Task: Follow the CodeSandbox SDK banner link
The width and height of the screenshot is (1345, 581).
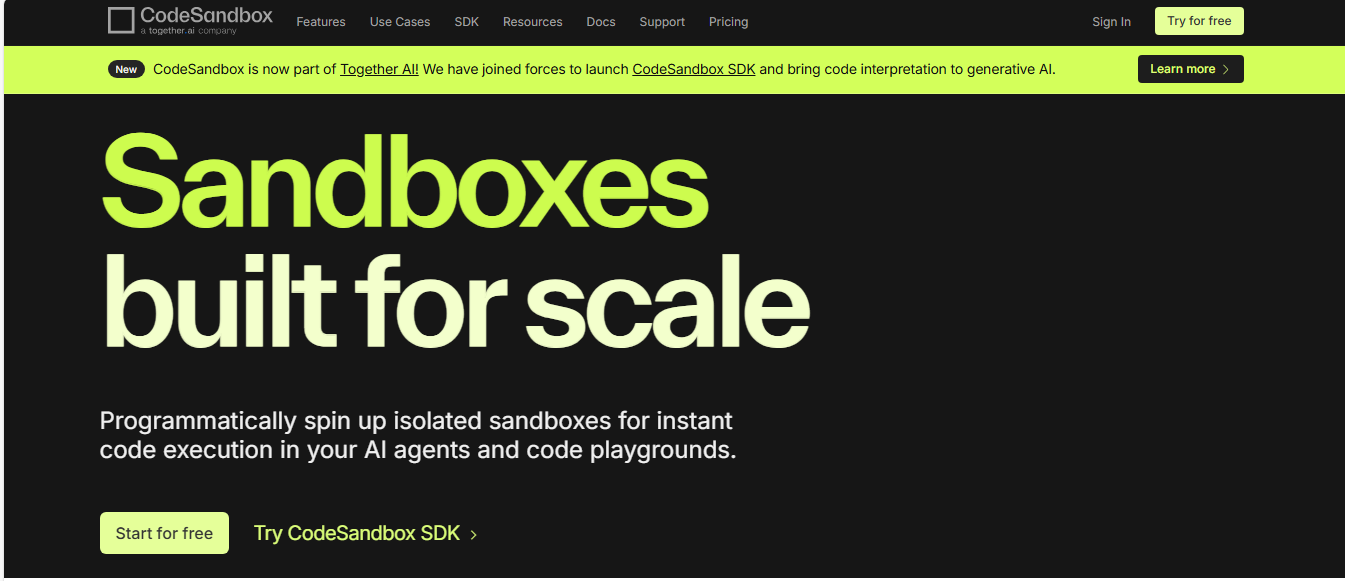Action: coord(694,69)
